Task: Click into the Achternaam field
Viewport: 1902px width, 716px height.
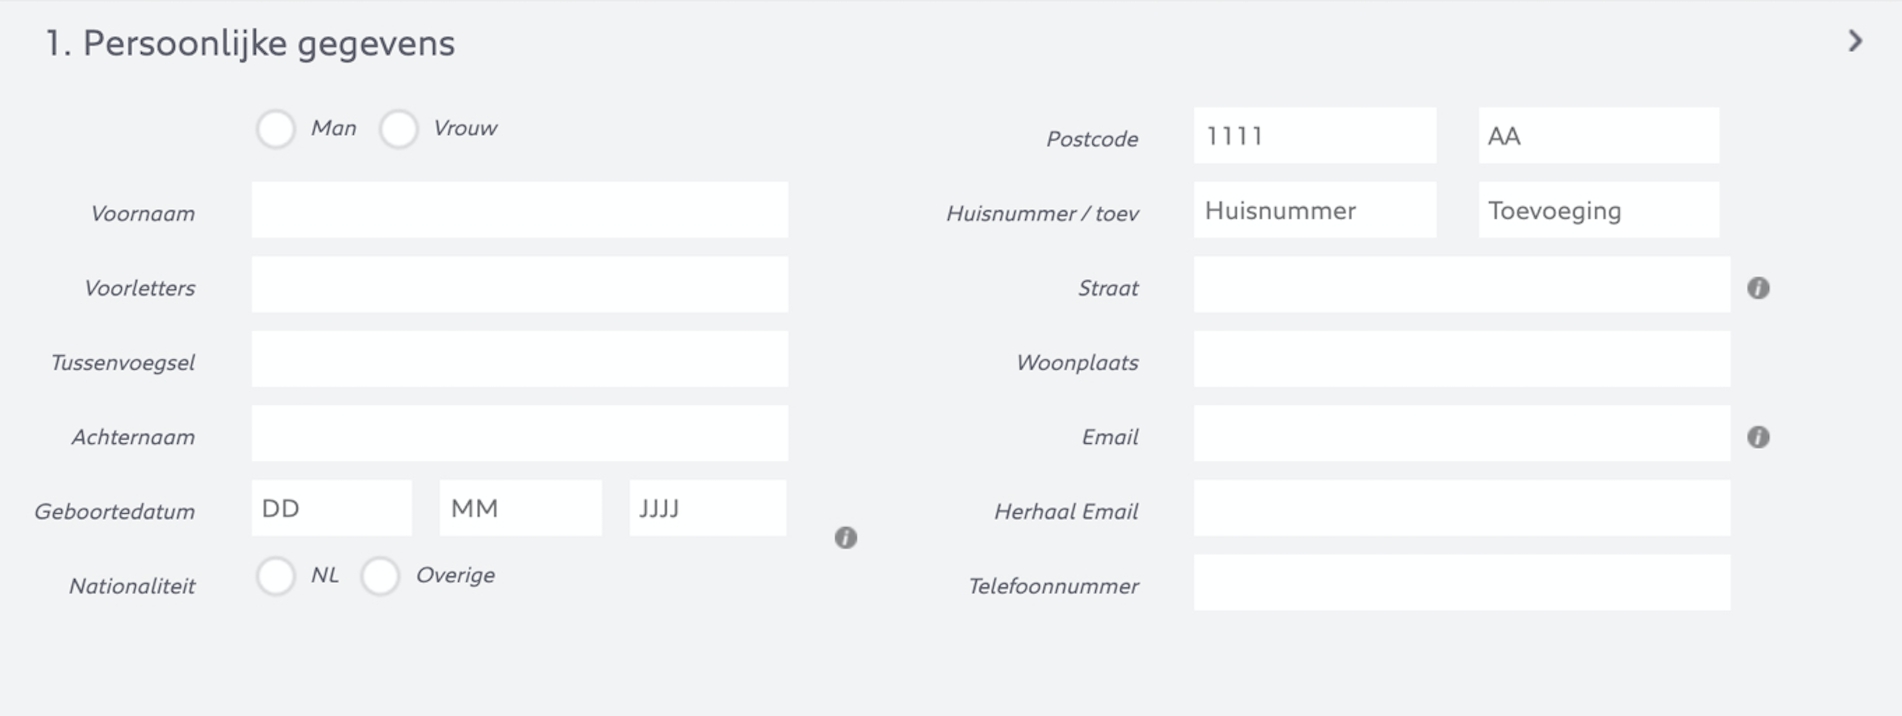Action: (519, 434)
